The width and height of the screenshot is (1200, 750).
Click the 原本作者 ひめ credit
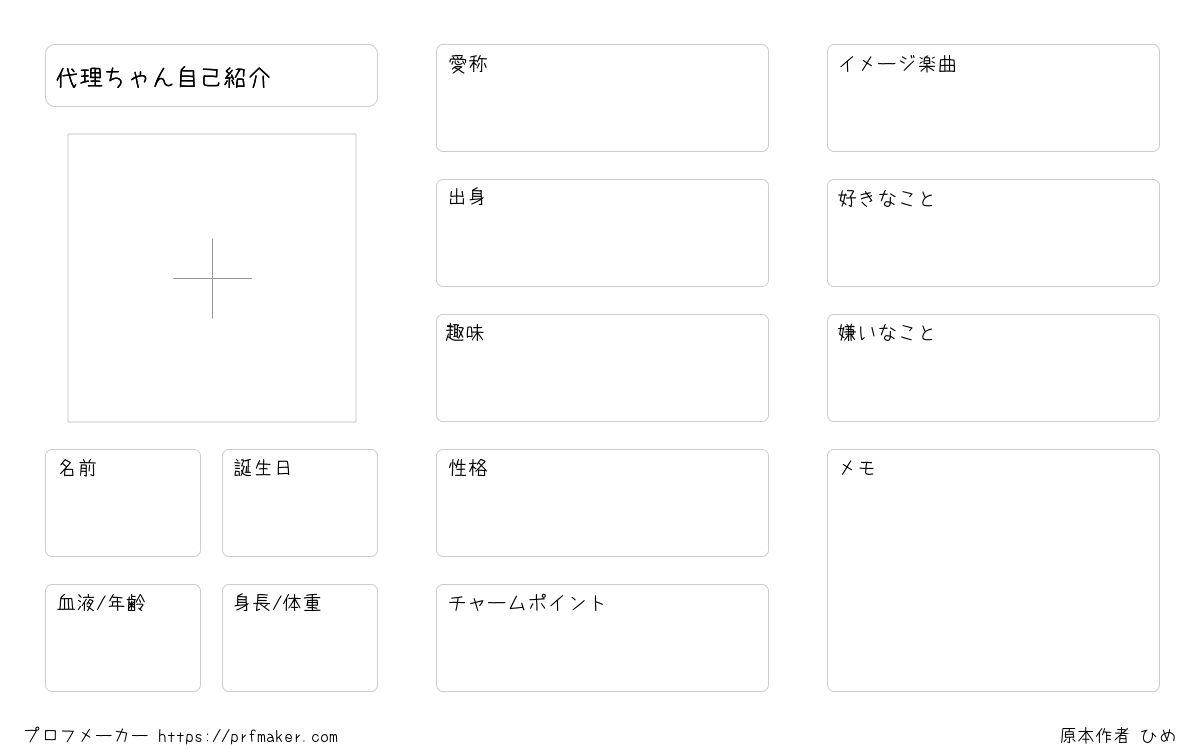(x=1118, y=736)
